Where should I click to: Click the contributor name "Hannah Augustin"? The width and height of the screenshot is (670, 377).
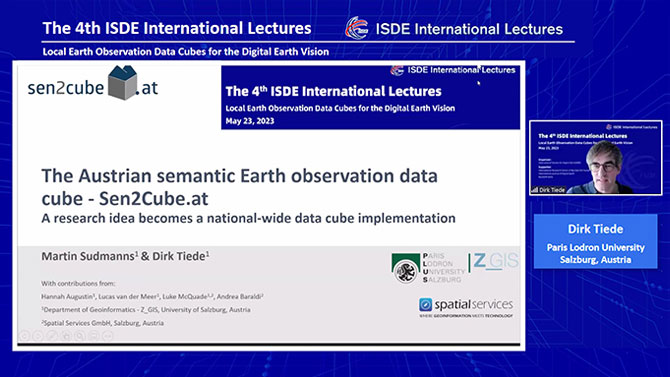pyautogui.click(x=67, y=296)
